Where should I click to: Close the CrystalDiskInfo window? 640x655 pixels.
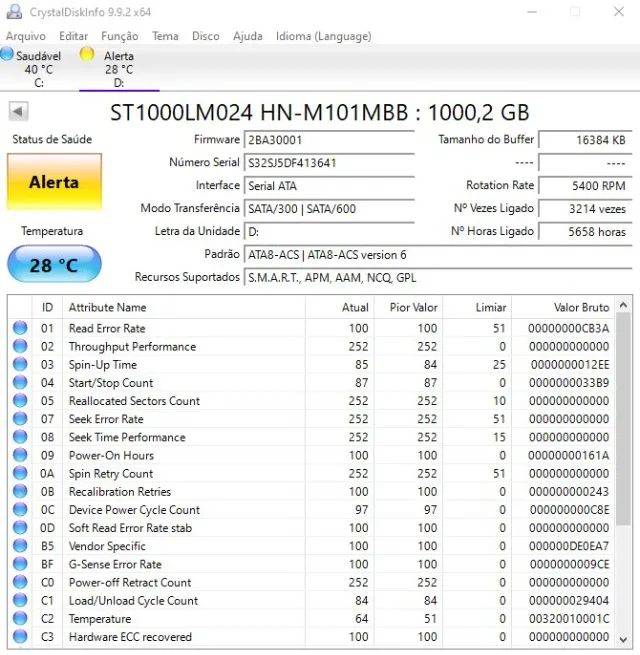[x=619, y=12]
